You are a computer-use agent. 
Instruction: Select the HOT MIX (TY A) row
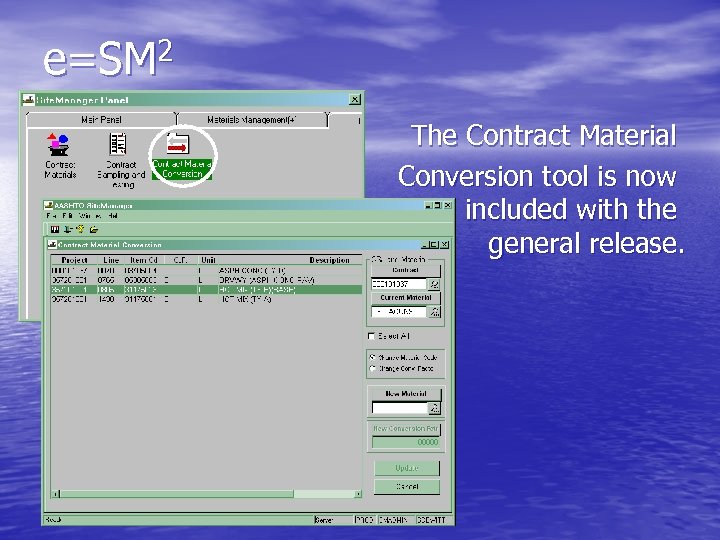tap(206, 299)
